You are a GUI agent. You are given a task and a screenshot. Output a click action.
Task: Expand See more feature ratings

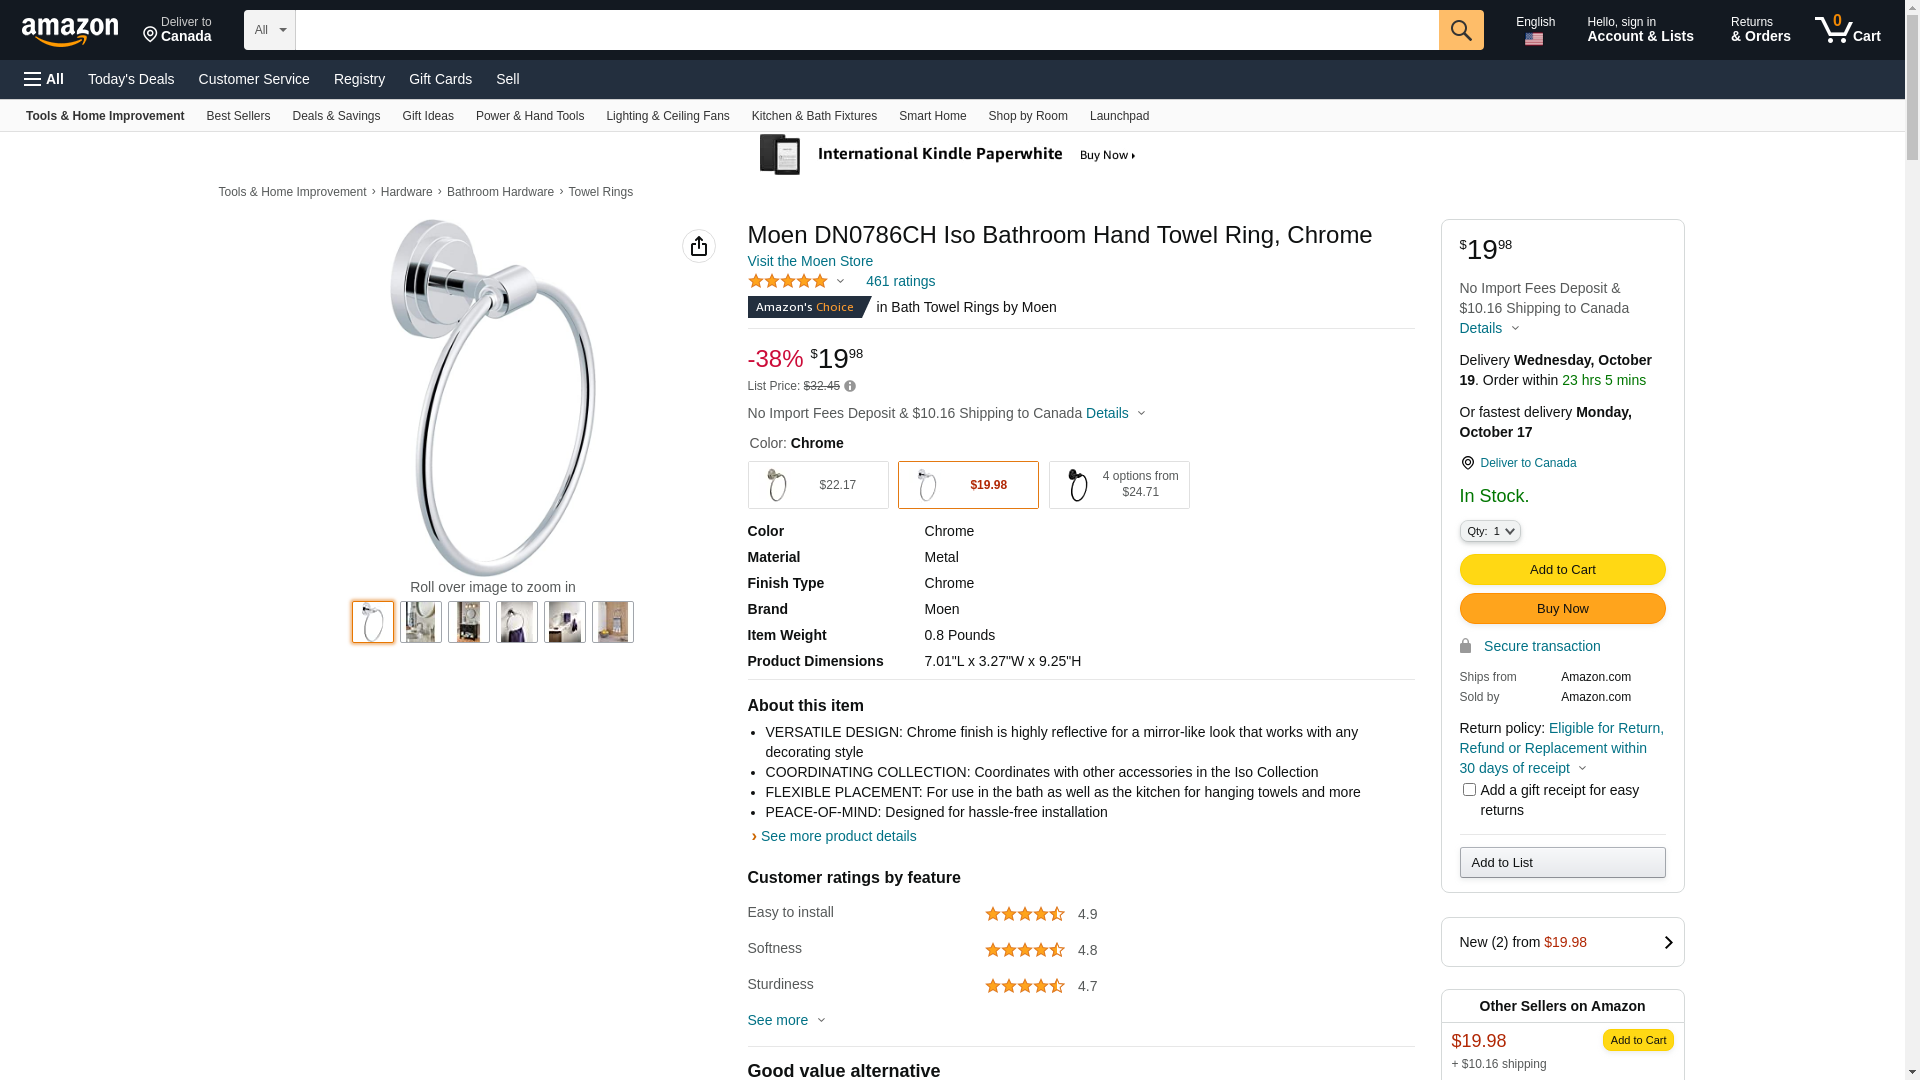click(x=786, y=1020)
